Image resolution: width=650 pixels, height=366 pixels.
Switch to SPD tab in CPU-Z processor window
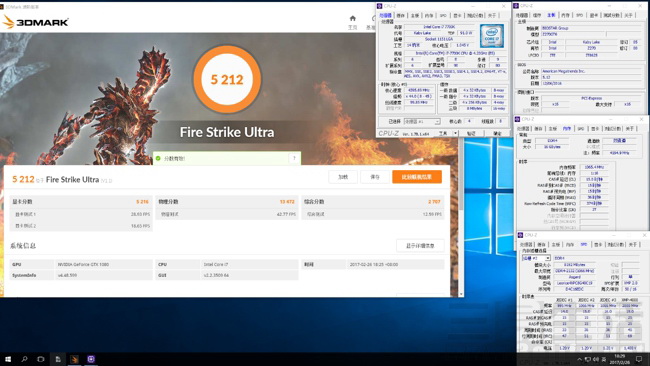(443, 15)
